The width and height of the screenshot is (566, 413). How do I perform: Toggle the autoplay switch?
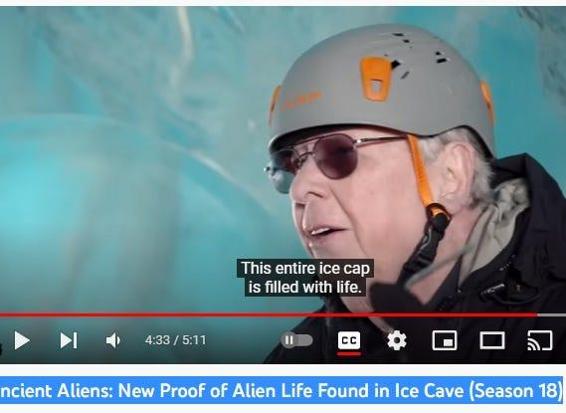coord(297,340)
